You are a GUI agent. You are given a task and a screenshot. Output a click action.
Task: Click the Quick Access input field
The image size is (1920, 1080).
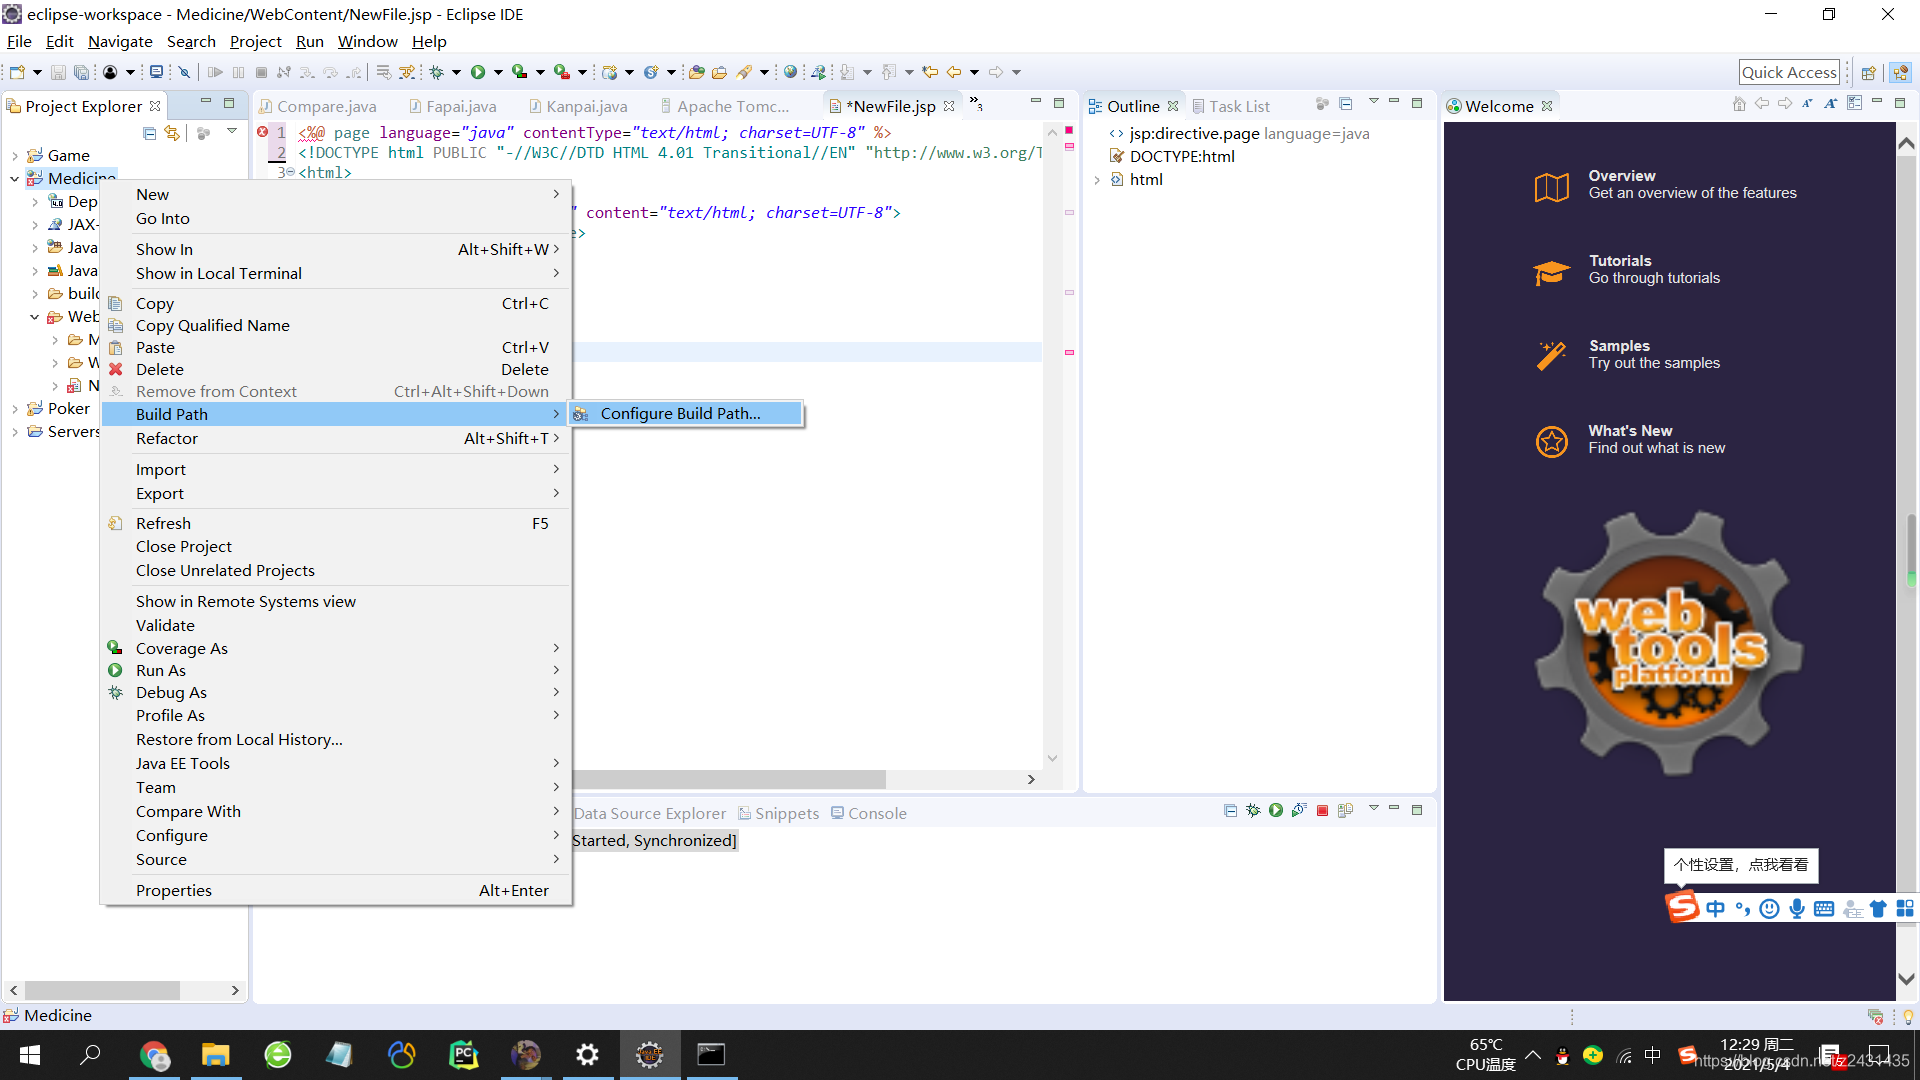tap(1789, 72)
